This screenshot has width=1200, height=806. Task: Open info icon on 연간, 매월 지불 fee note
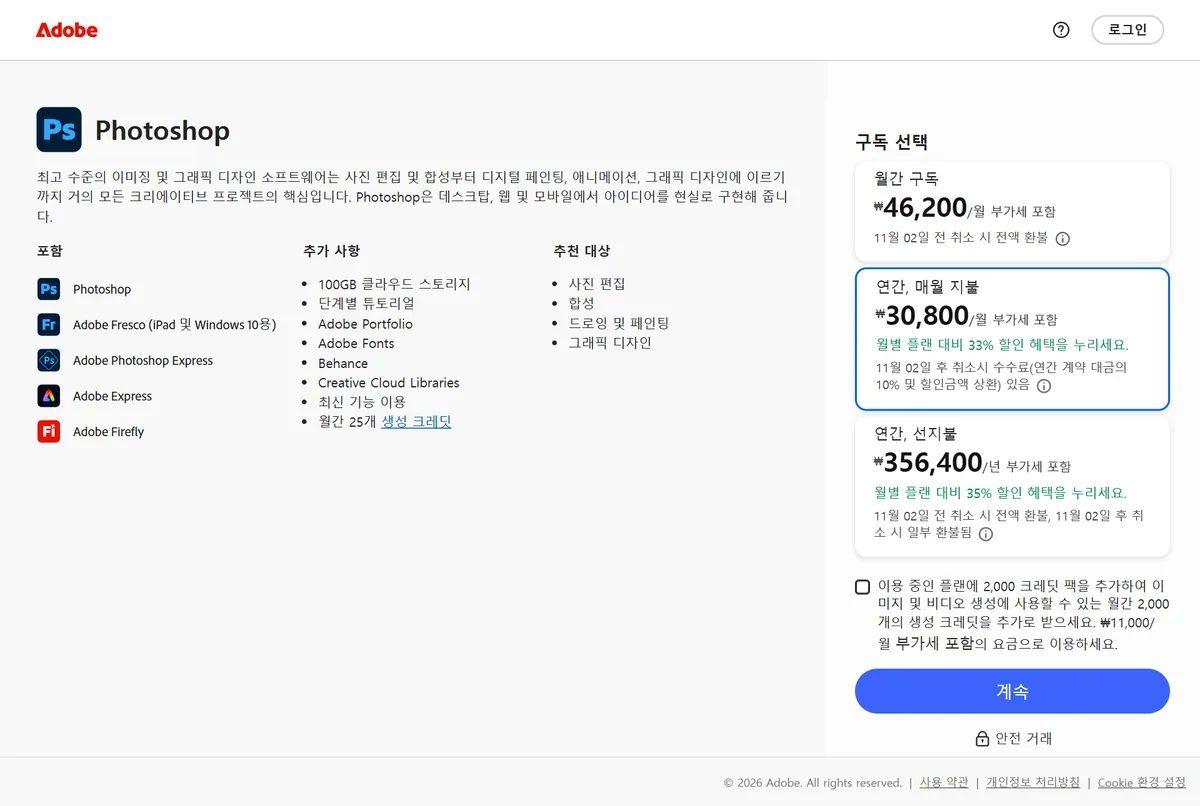[1044, 386]
